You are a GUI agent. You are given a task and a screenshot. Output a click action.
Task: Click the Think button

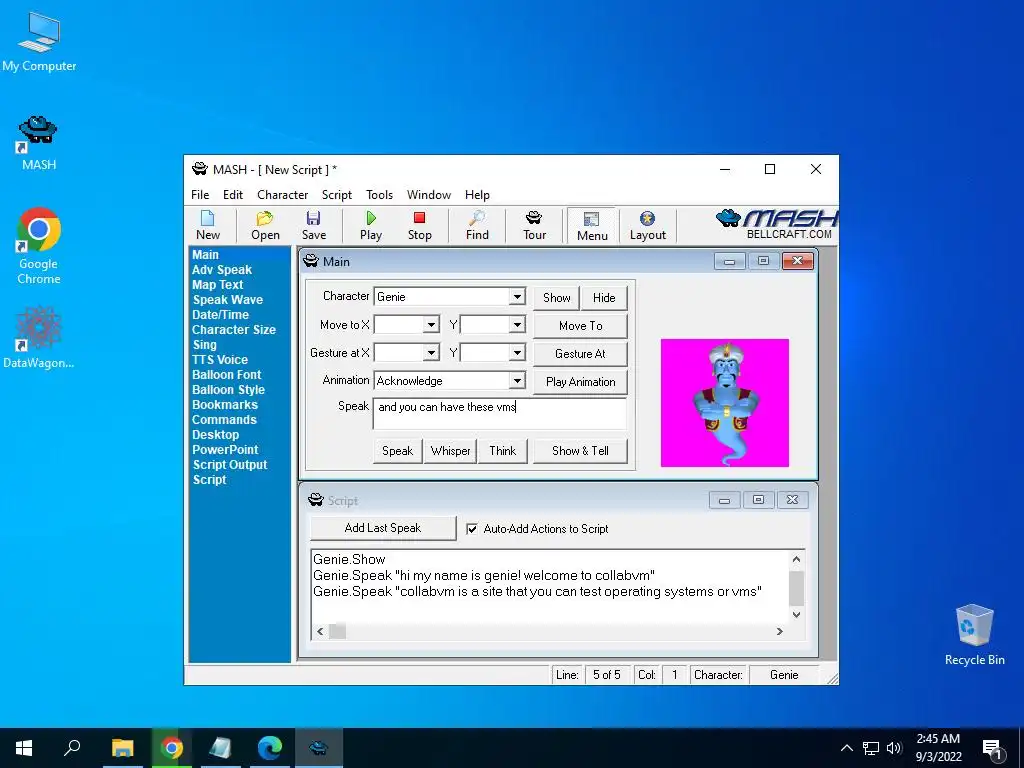tap(502, 451)
